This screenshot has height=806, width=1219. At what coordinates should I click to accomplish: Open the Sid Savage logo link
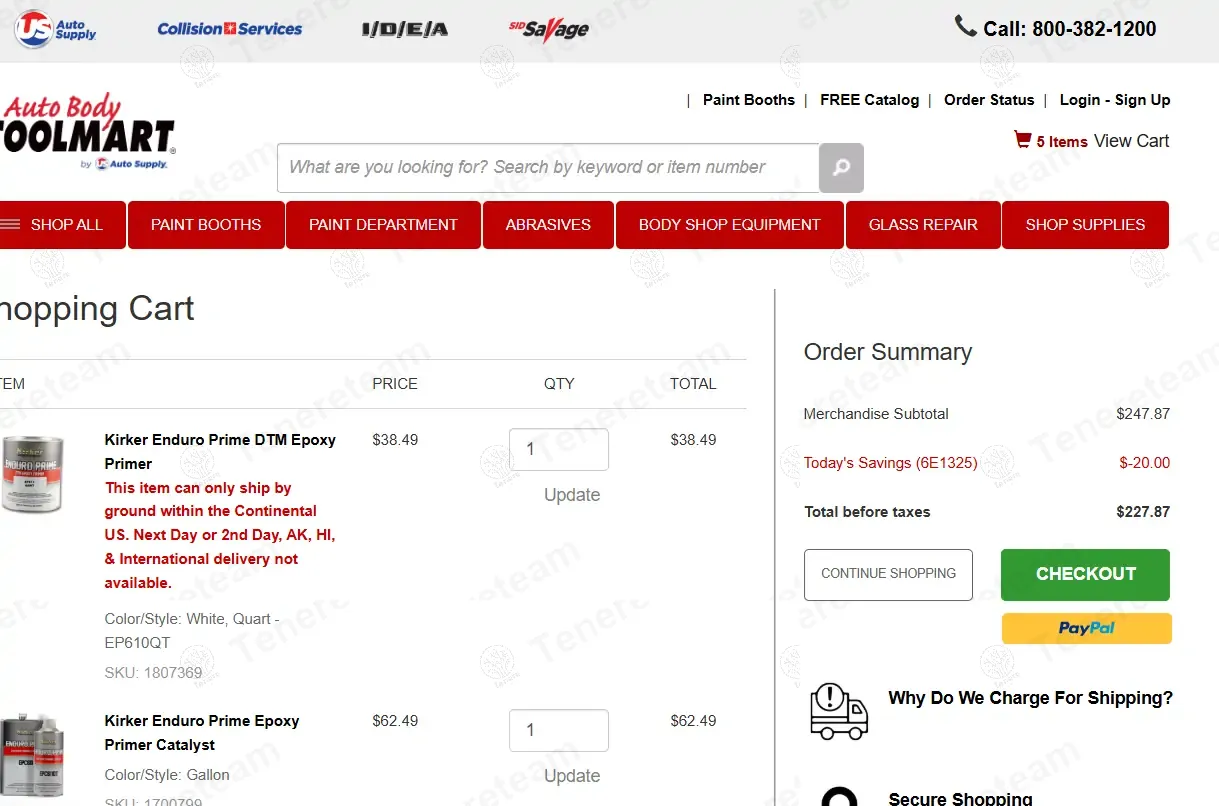(x=548, y=30)
